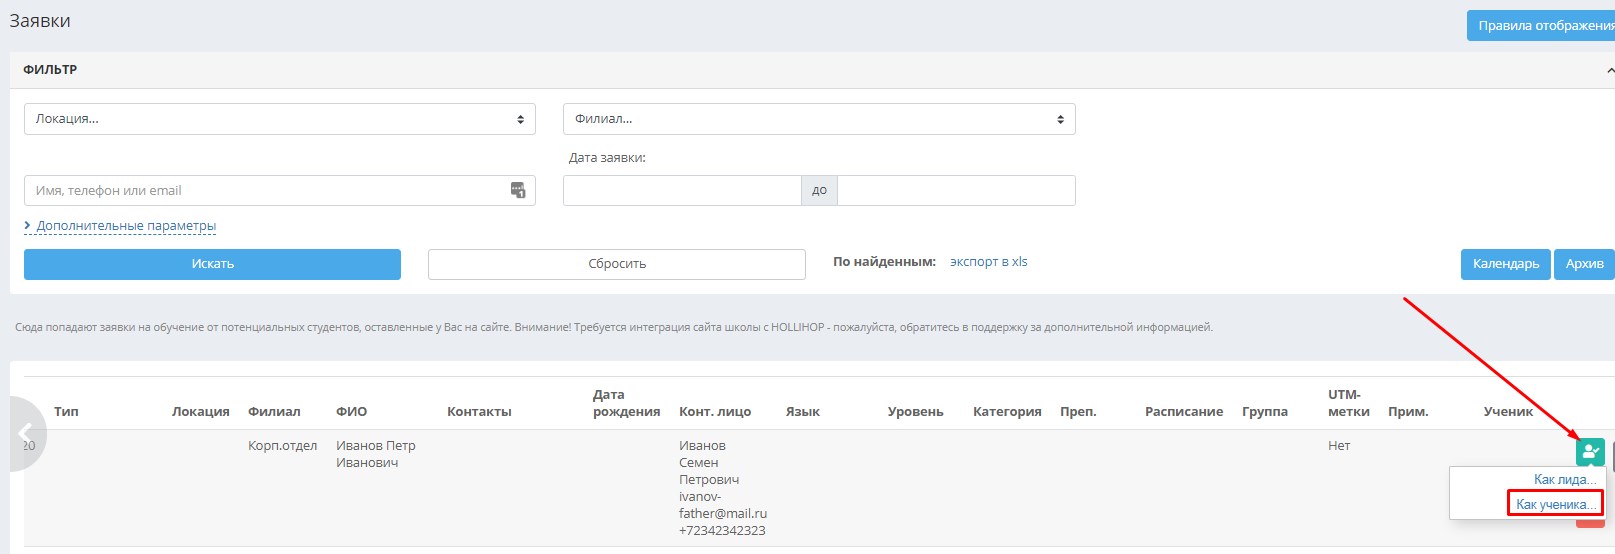Click the 'По найденным:' label
The image size is (1615, 554).
click(x=885, y=262)
